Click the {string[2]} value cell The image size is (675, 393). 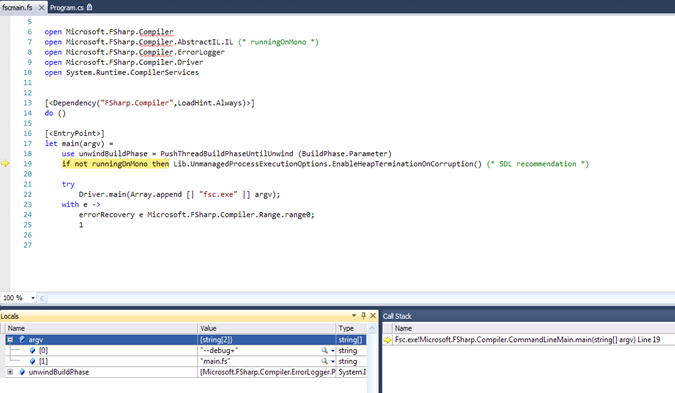pos(266,340)
